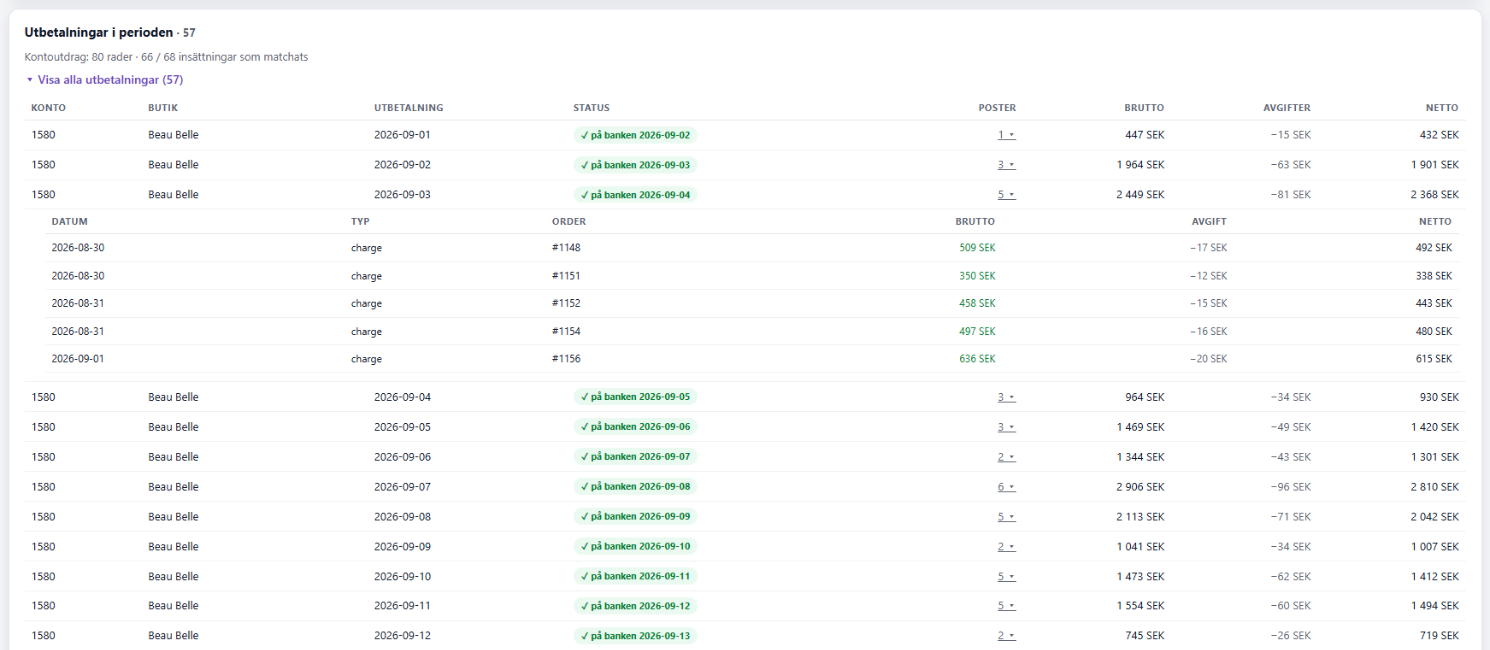Screen dimensions: 1490x650
Task: Expand poster for payout 2026-09-05
Action: click(x=1006, y=427)
